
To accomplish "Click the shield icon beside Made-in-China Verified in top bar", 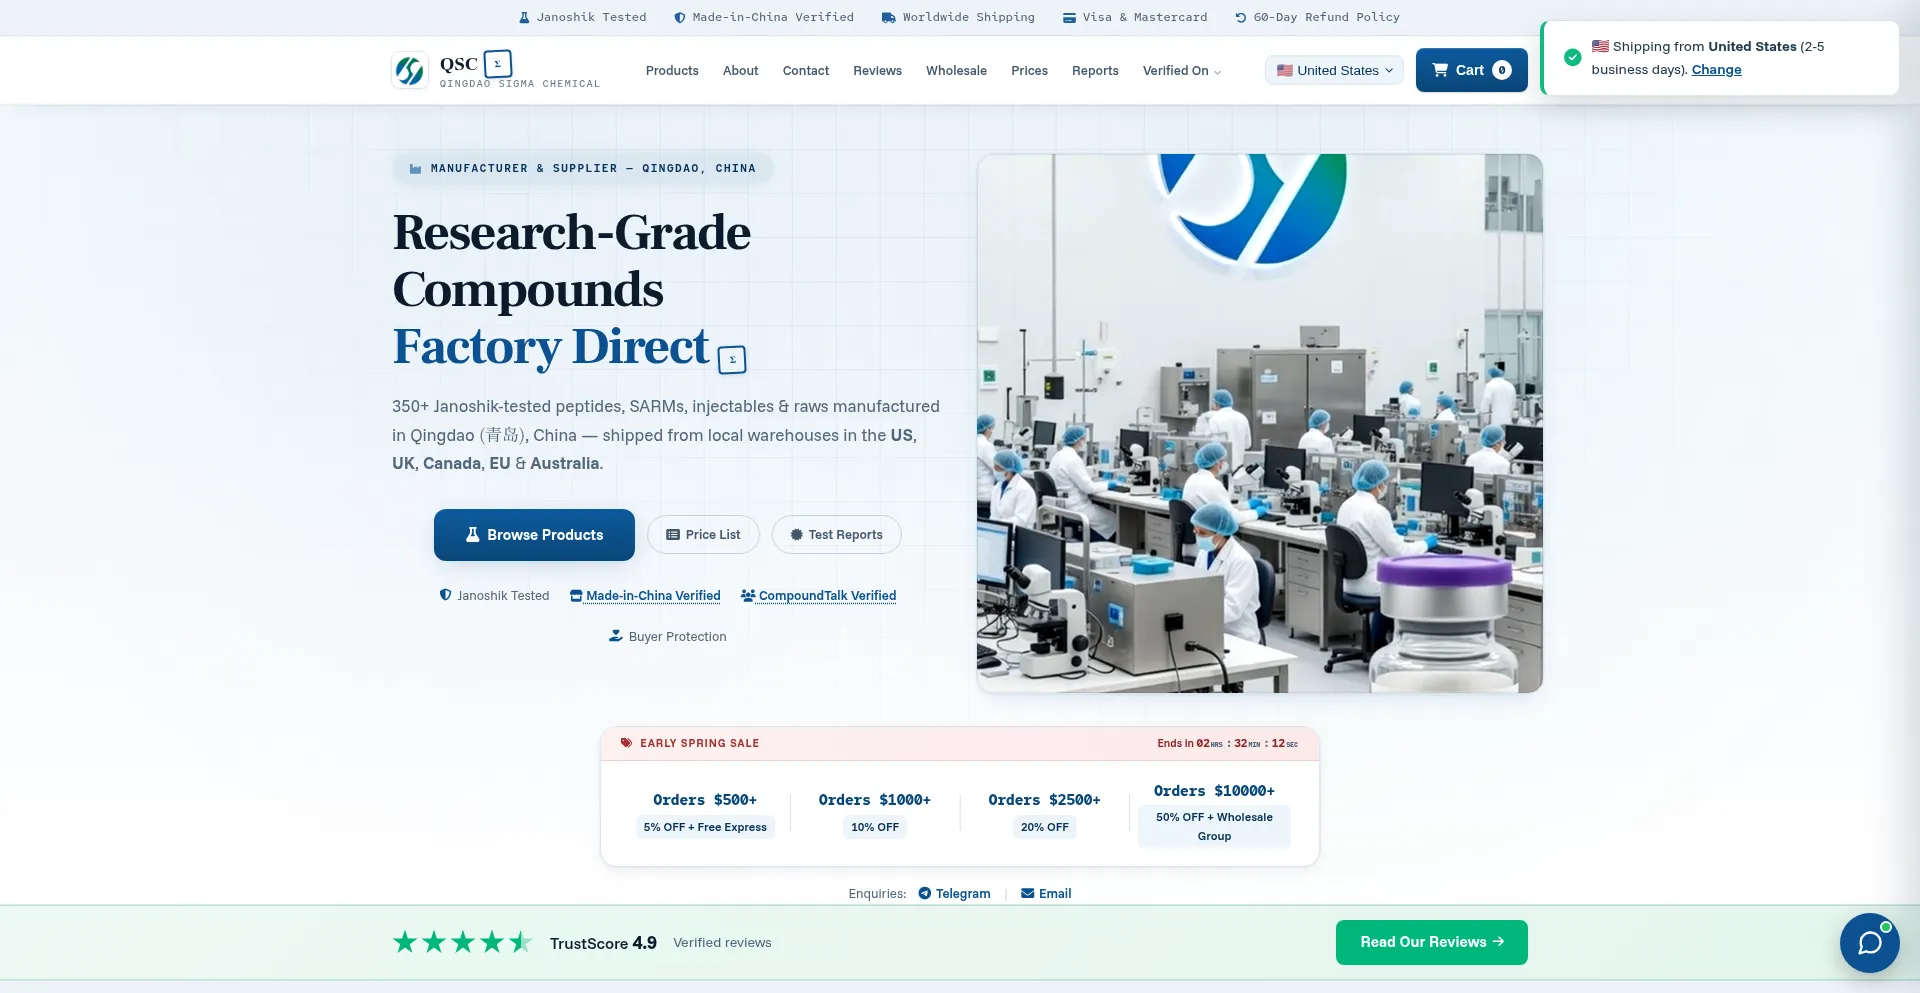I will (680, 17).
